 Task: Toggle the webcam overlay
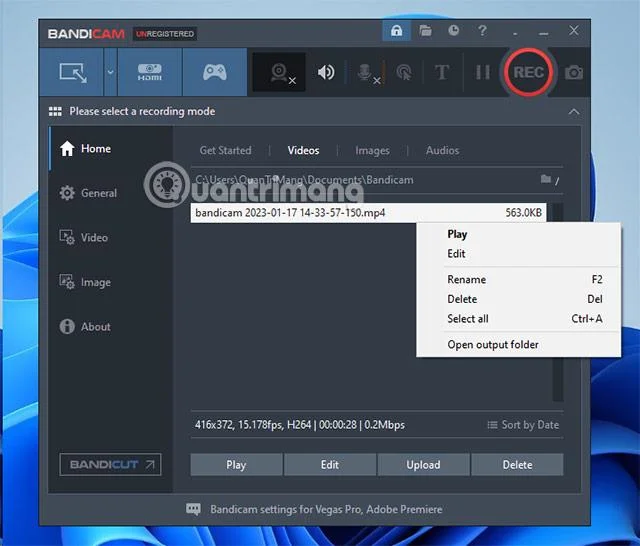click(280, 72)
